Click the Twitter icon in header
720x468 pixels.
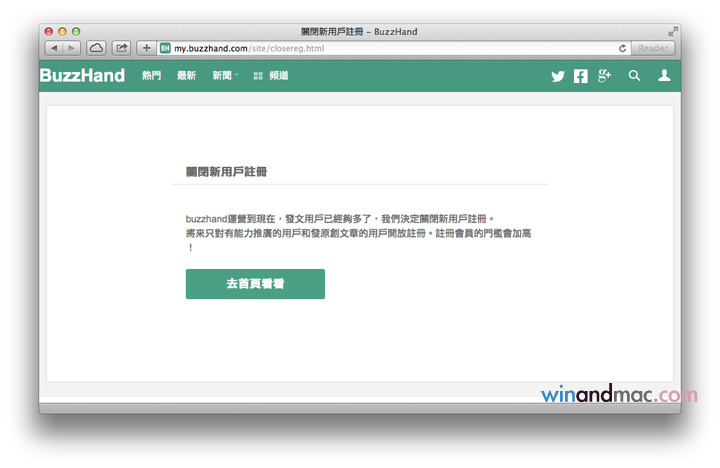(x=558, y=76)
